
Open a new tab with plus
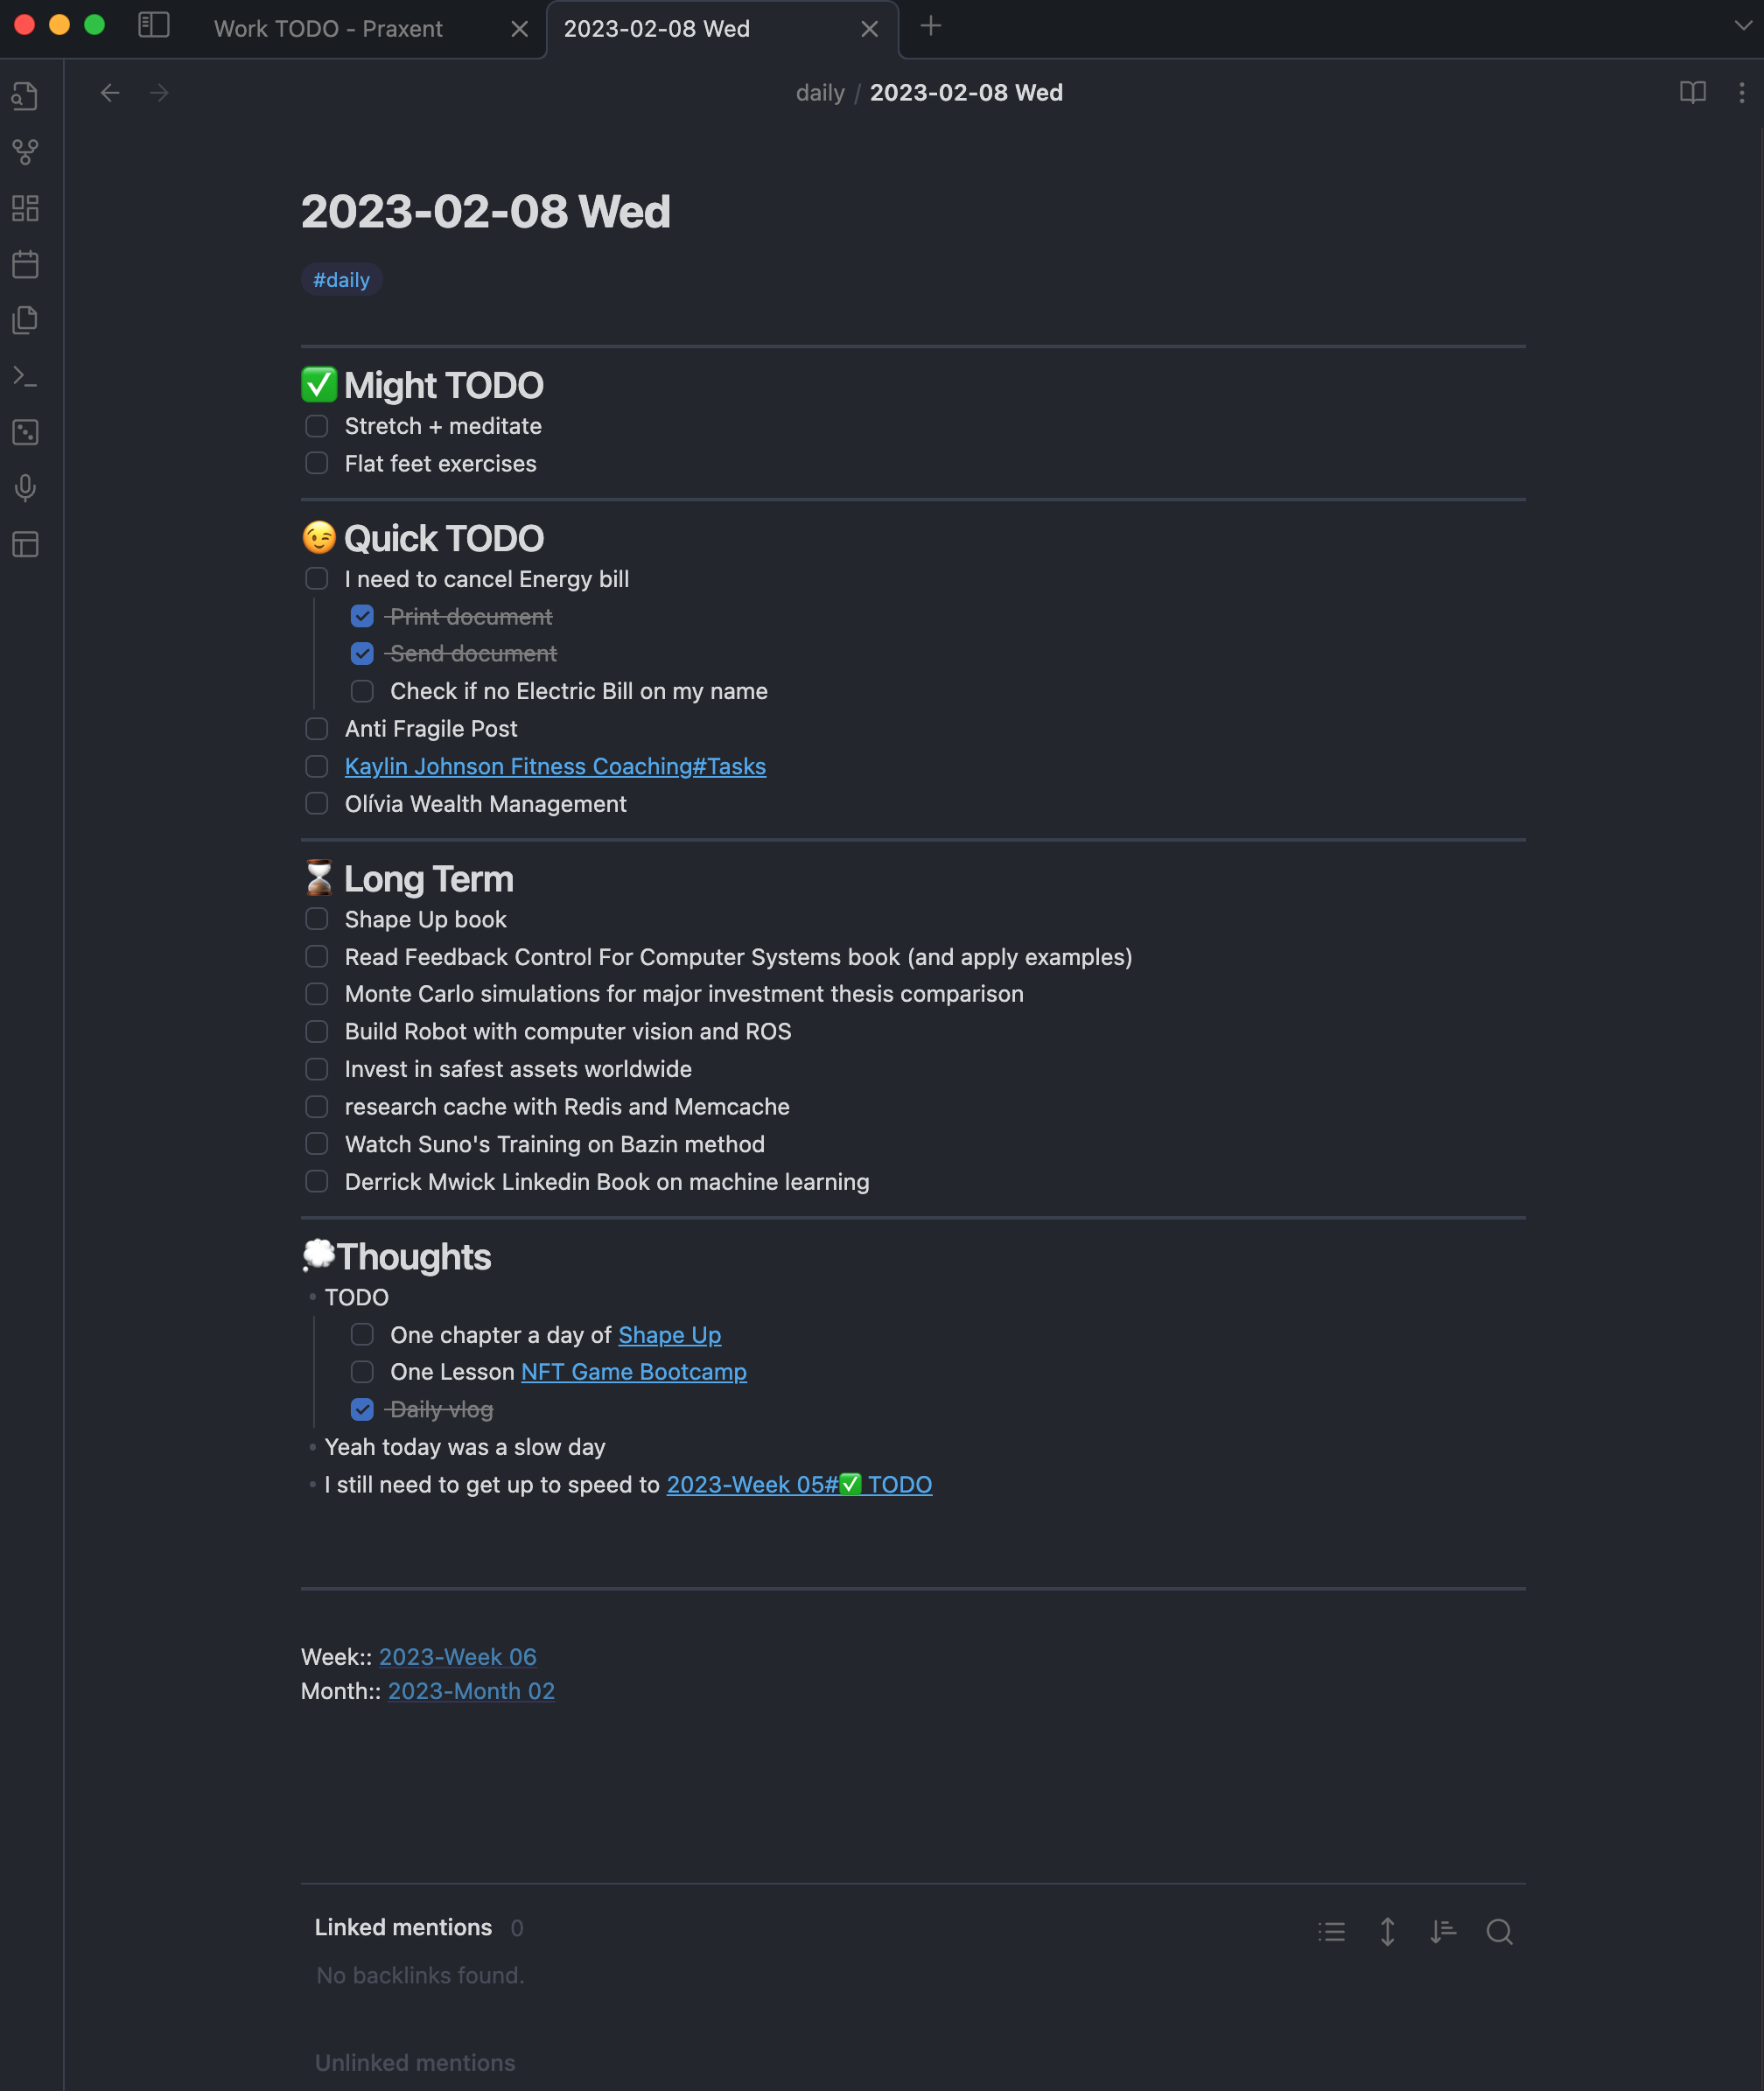(x=930, y=26)
